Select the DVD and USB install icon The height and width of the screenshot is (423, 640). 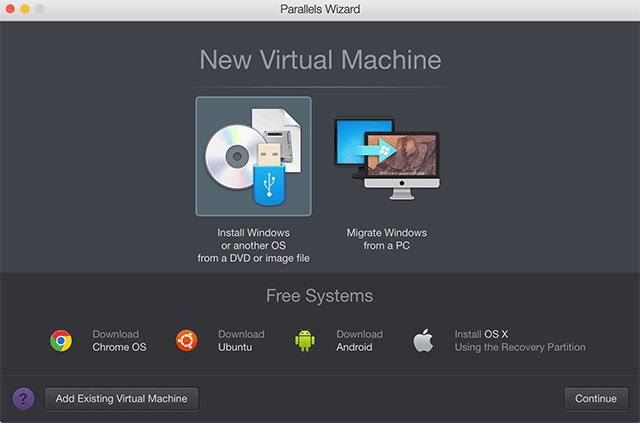tap(253, 156)
